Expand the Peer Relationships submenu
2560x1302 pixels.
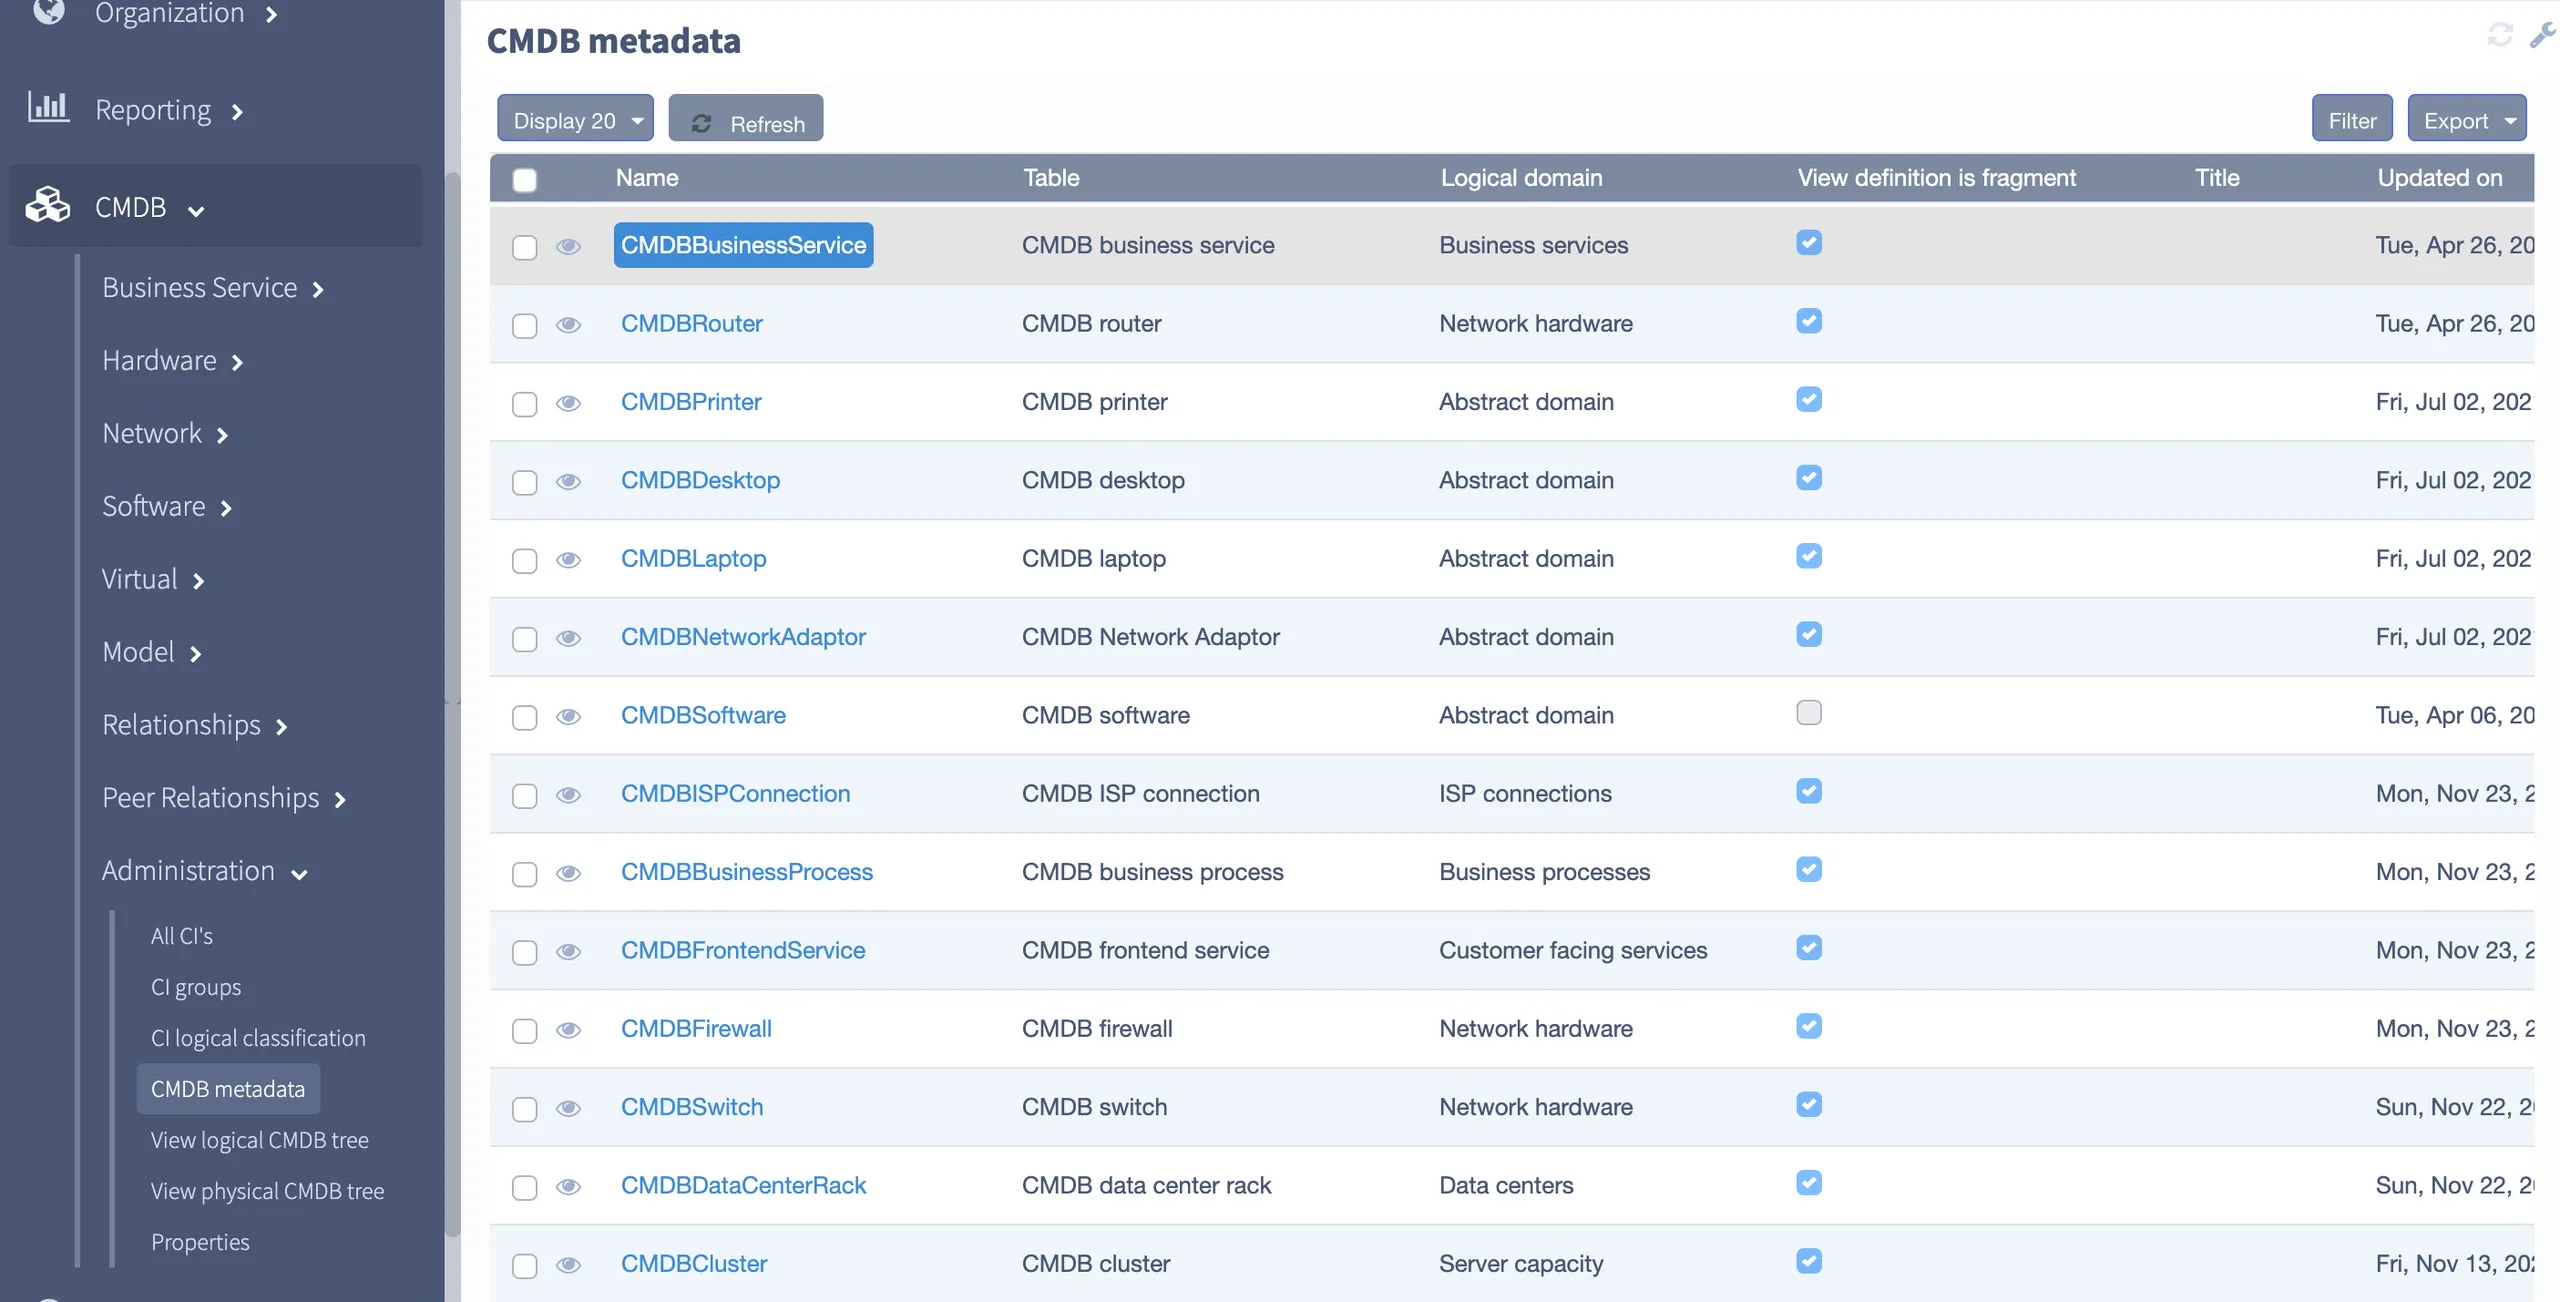pyautogui.click(x=224, y=798)
